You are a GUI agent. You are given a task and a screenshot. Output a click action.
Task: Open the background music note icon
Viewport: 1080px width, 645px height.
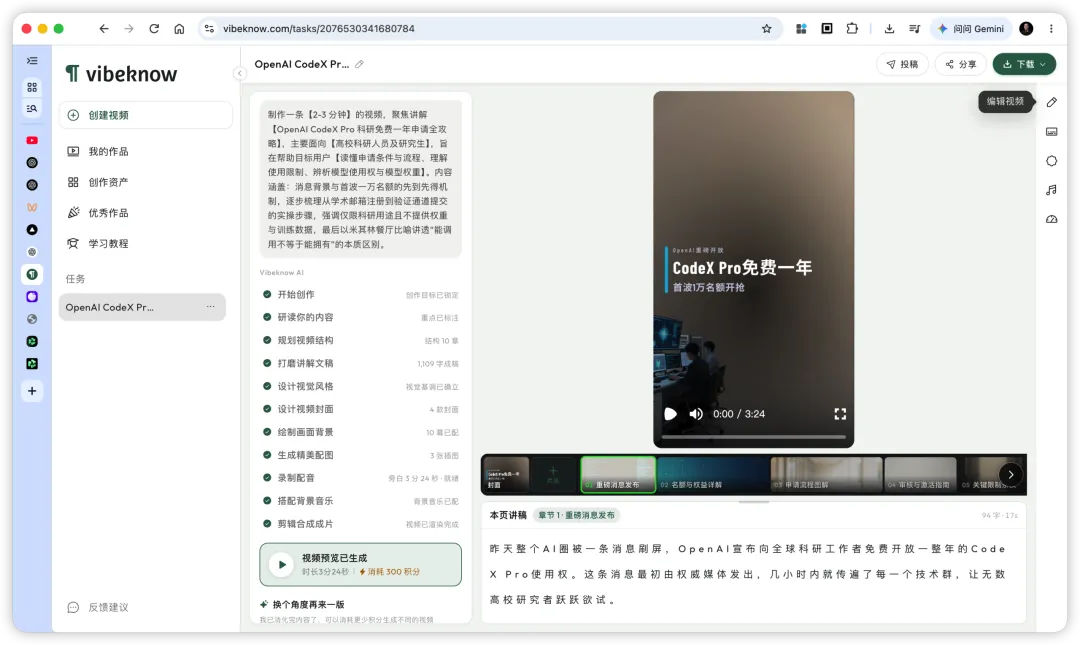[x=1051, y=190]
